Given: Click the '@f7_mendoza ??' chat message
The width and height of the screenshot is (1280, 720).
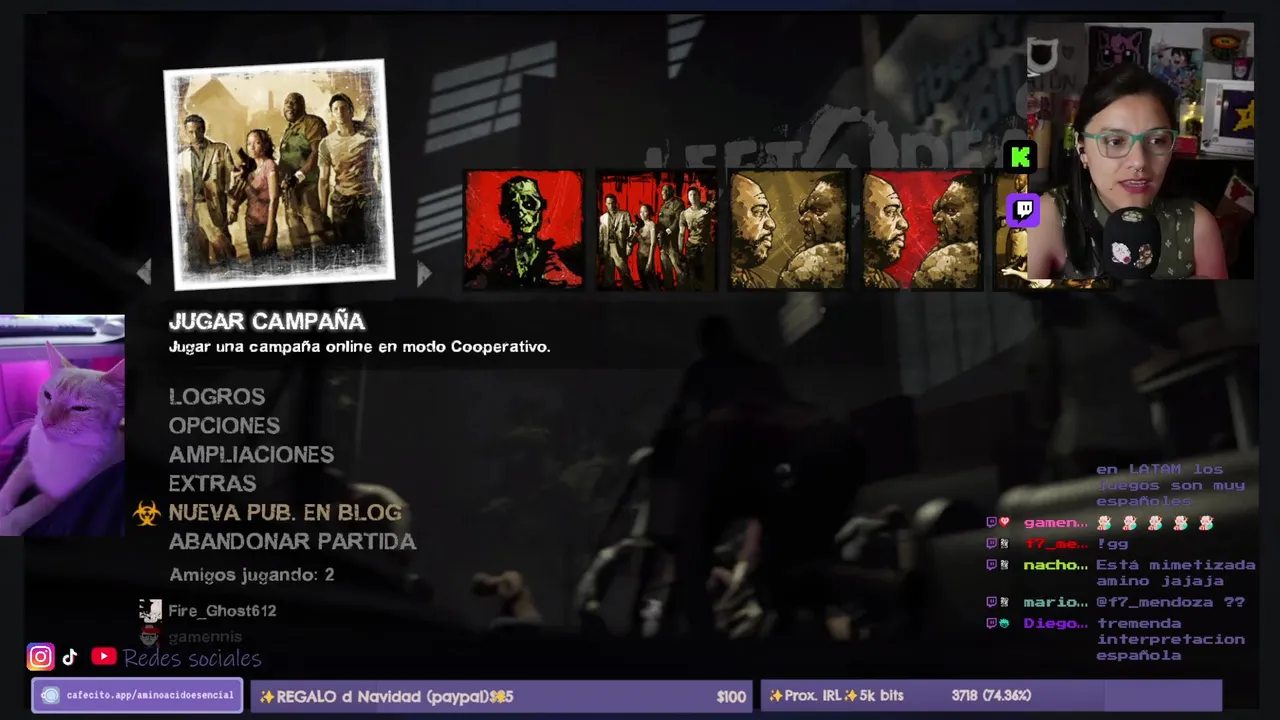Looking at the screenshot, I should point(1170,602).
